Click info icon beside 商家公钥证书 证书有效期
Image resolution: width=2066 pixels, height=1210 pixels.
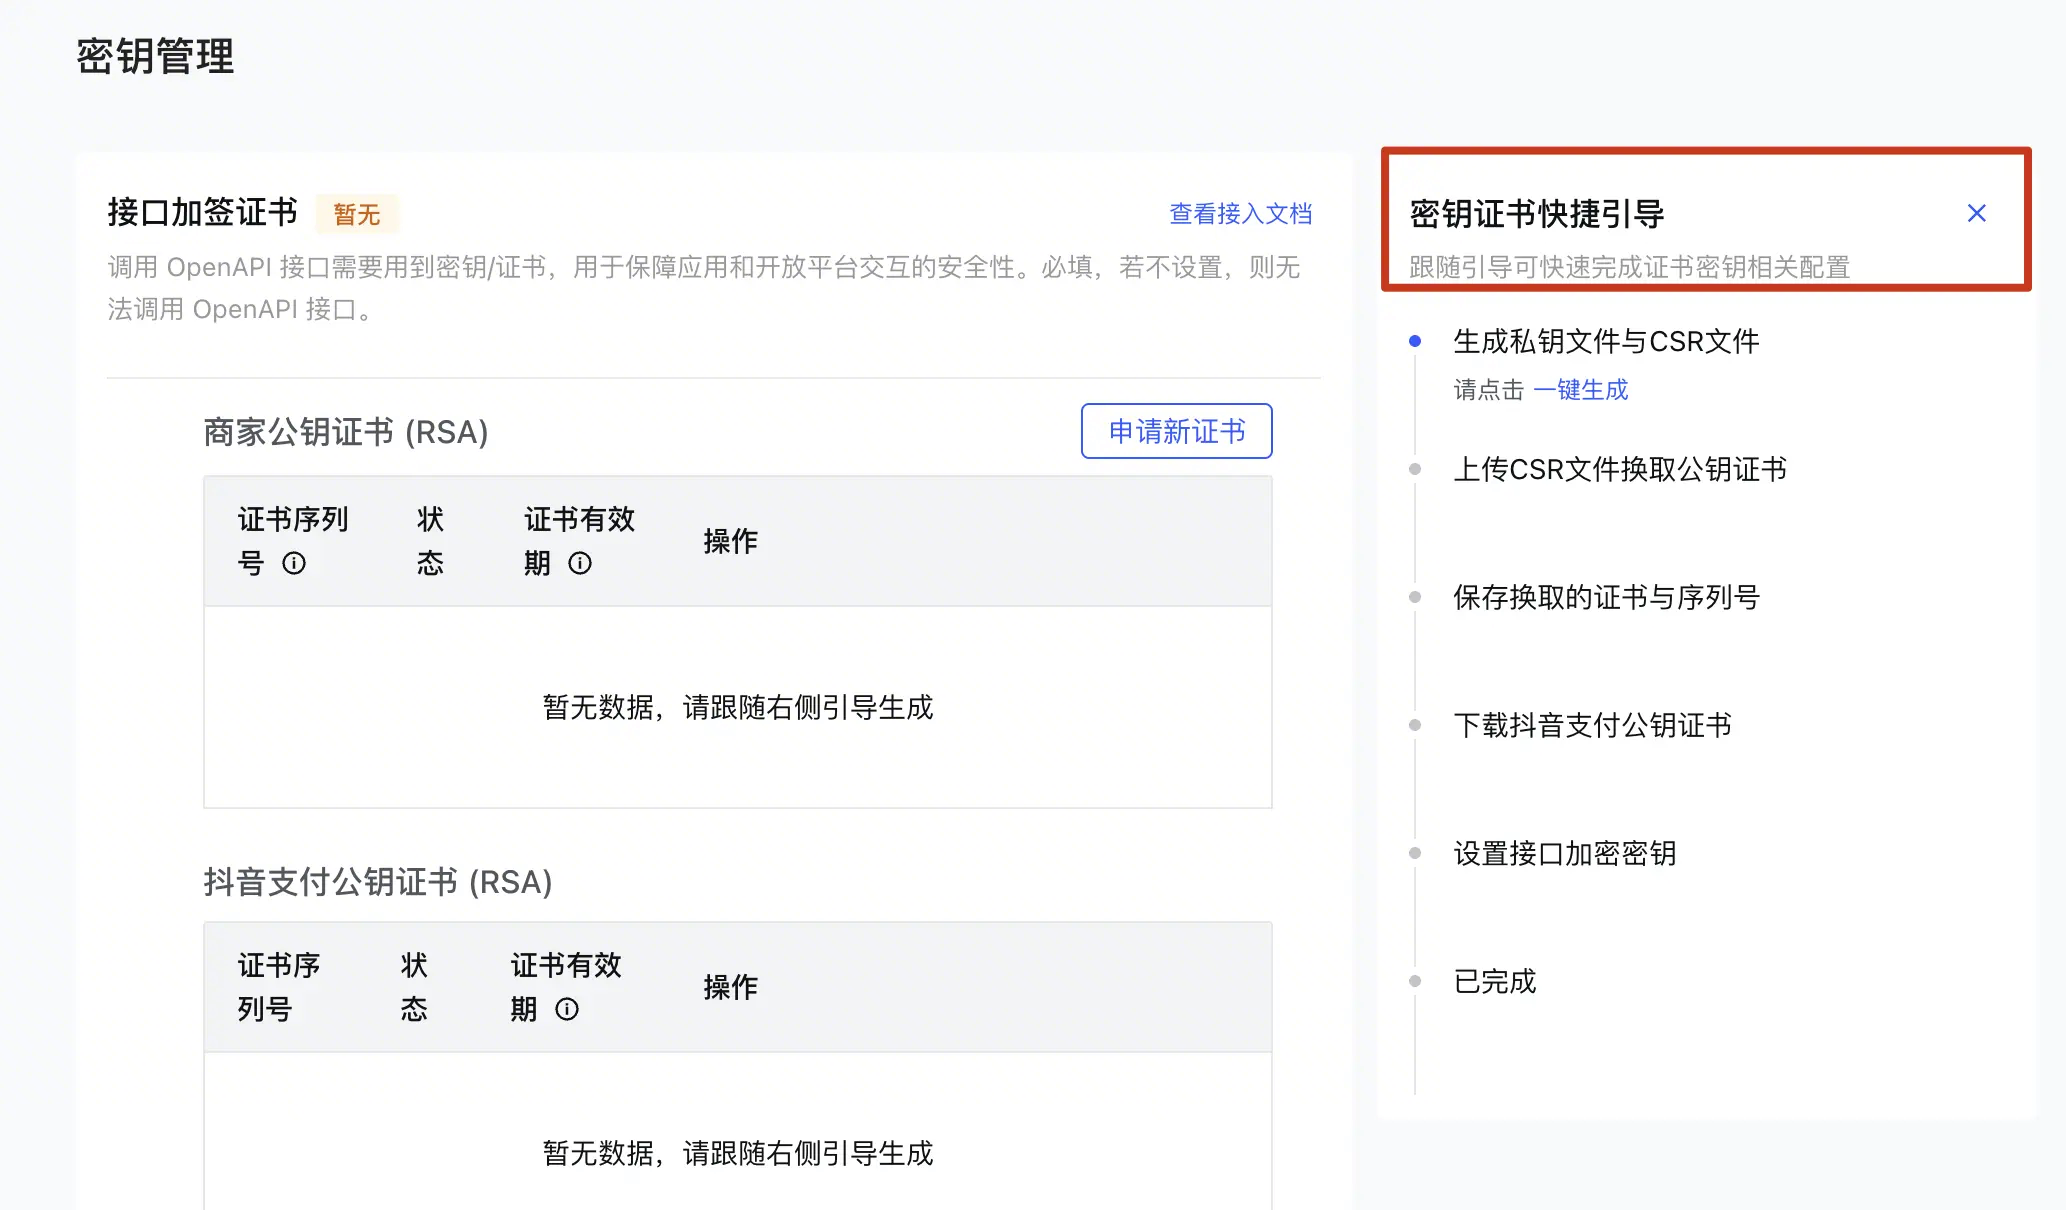tap(580, 563)
